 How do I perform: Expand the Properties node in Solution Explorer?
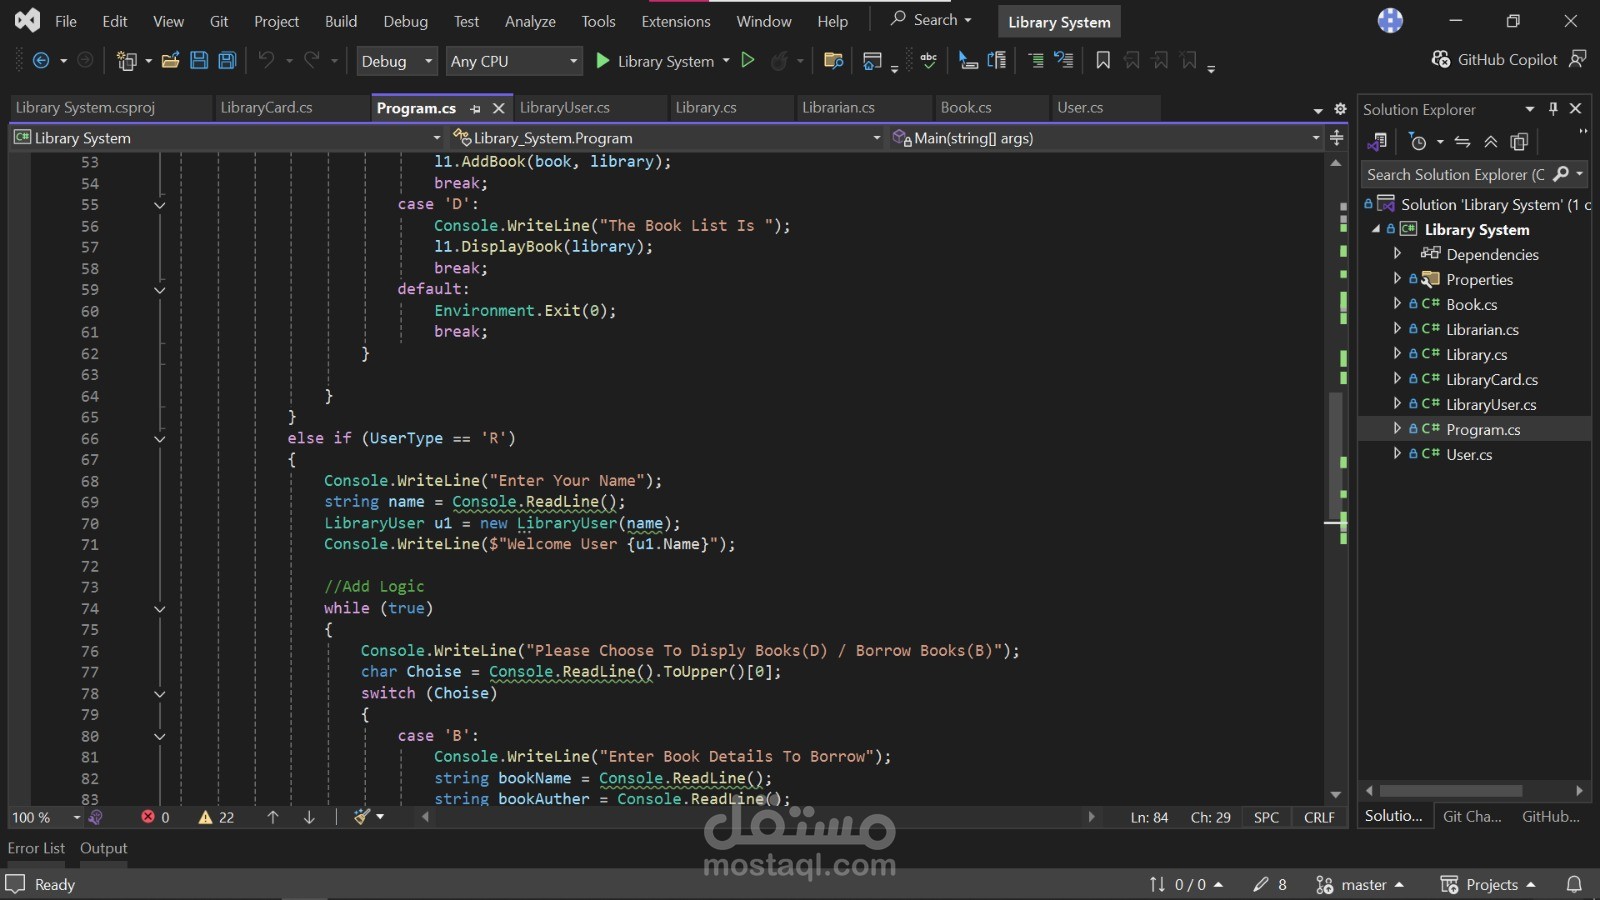(1397, 279)
